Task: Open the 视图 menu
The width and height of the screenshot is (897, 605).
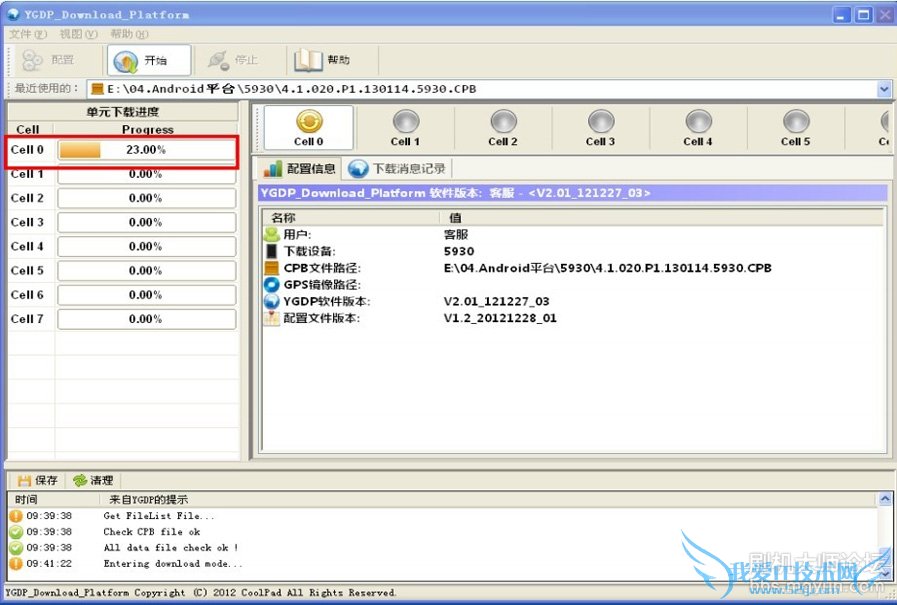Action: (78, 34)
